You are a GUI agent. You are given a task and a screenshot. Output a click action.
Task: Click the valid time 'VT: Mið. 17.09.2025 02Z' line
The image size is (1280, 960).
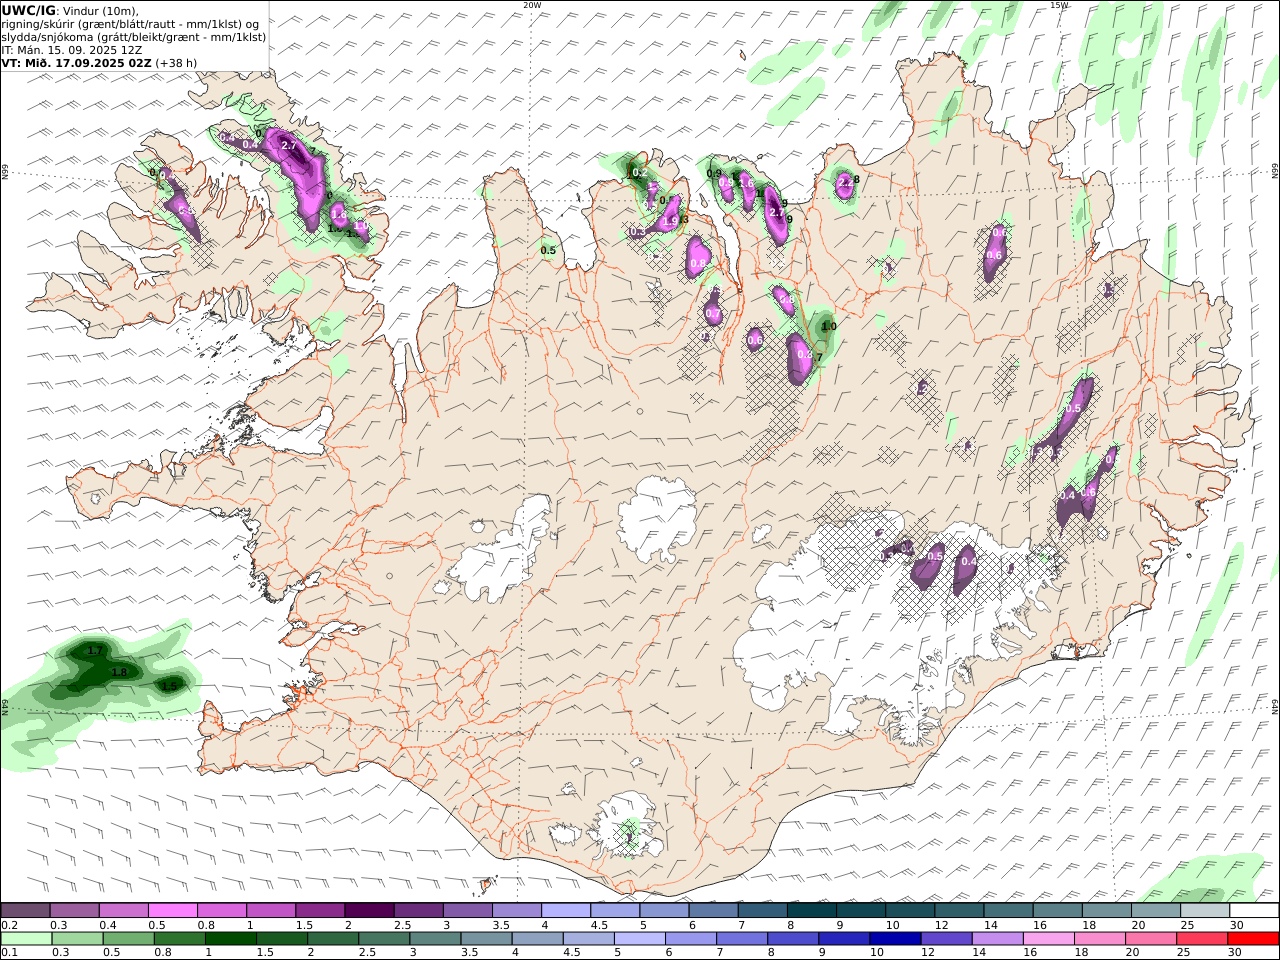tap(76, 62)
